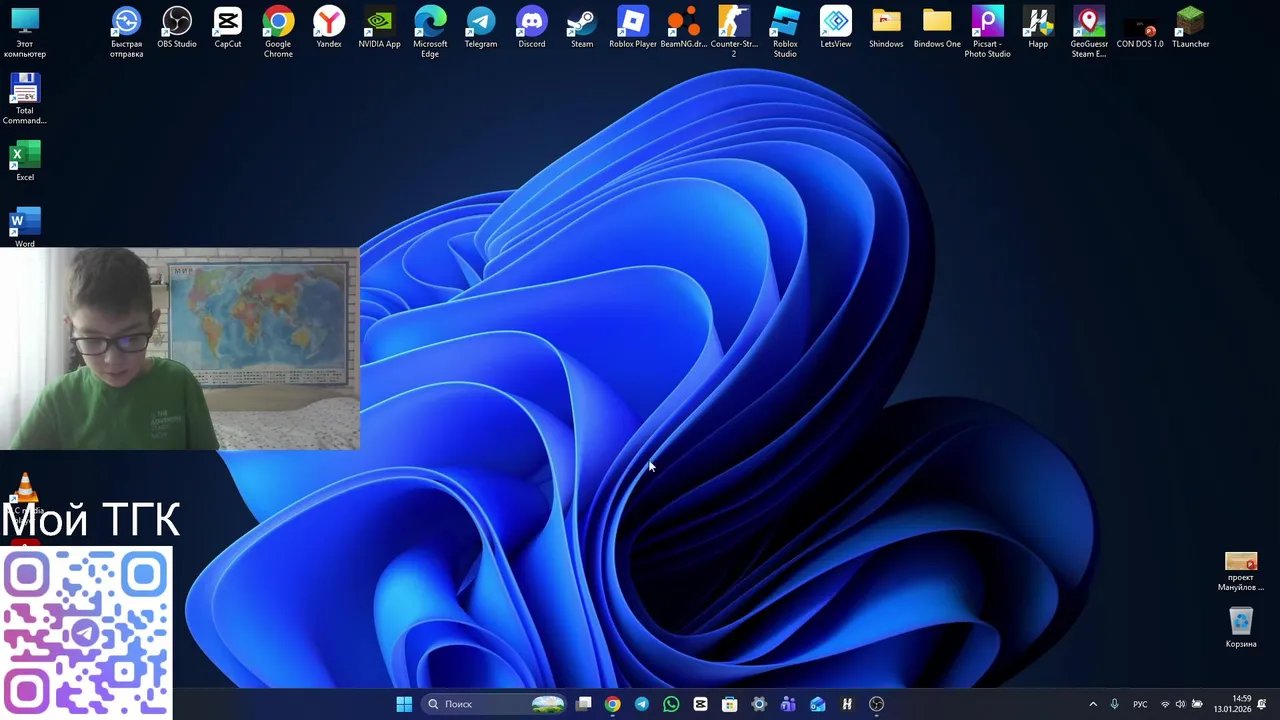Open Total Commander desktop icon

point(25,99)
